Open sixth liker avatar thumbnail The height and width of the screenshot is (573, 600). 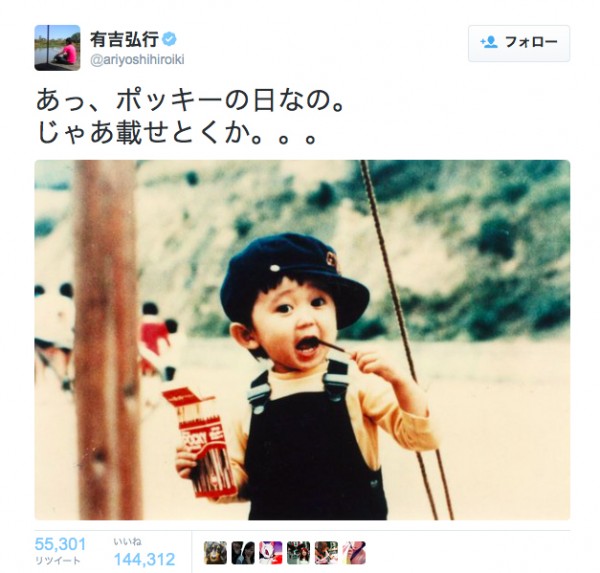click(354, 553)
